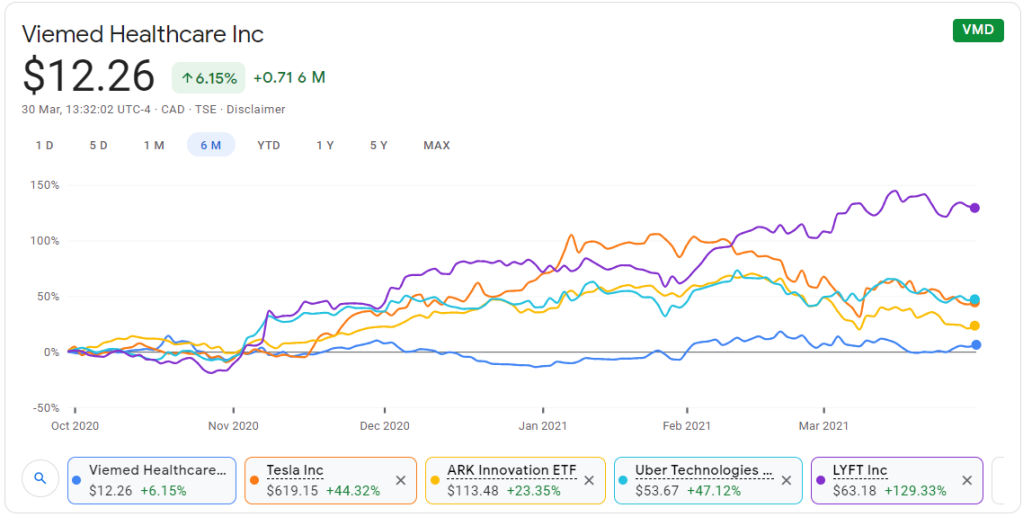The image size is (1023, 517).
Task: Click the blue Viemed legend dot
Action: coord(77,480)
